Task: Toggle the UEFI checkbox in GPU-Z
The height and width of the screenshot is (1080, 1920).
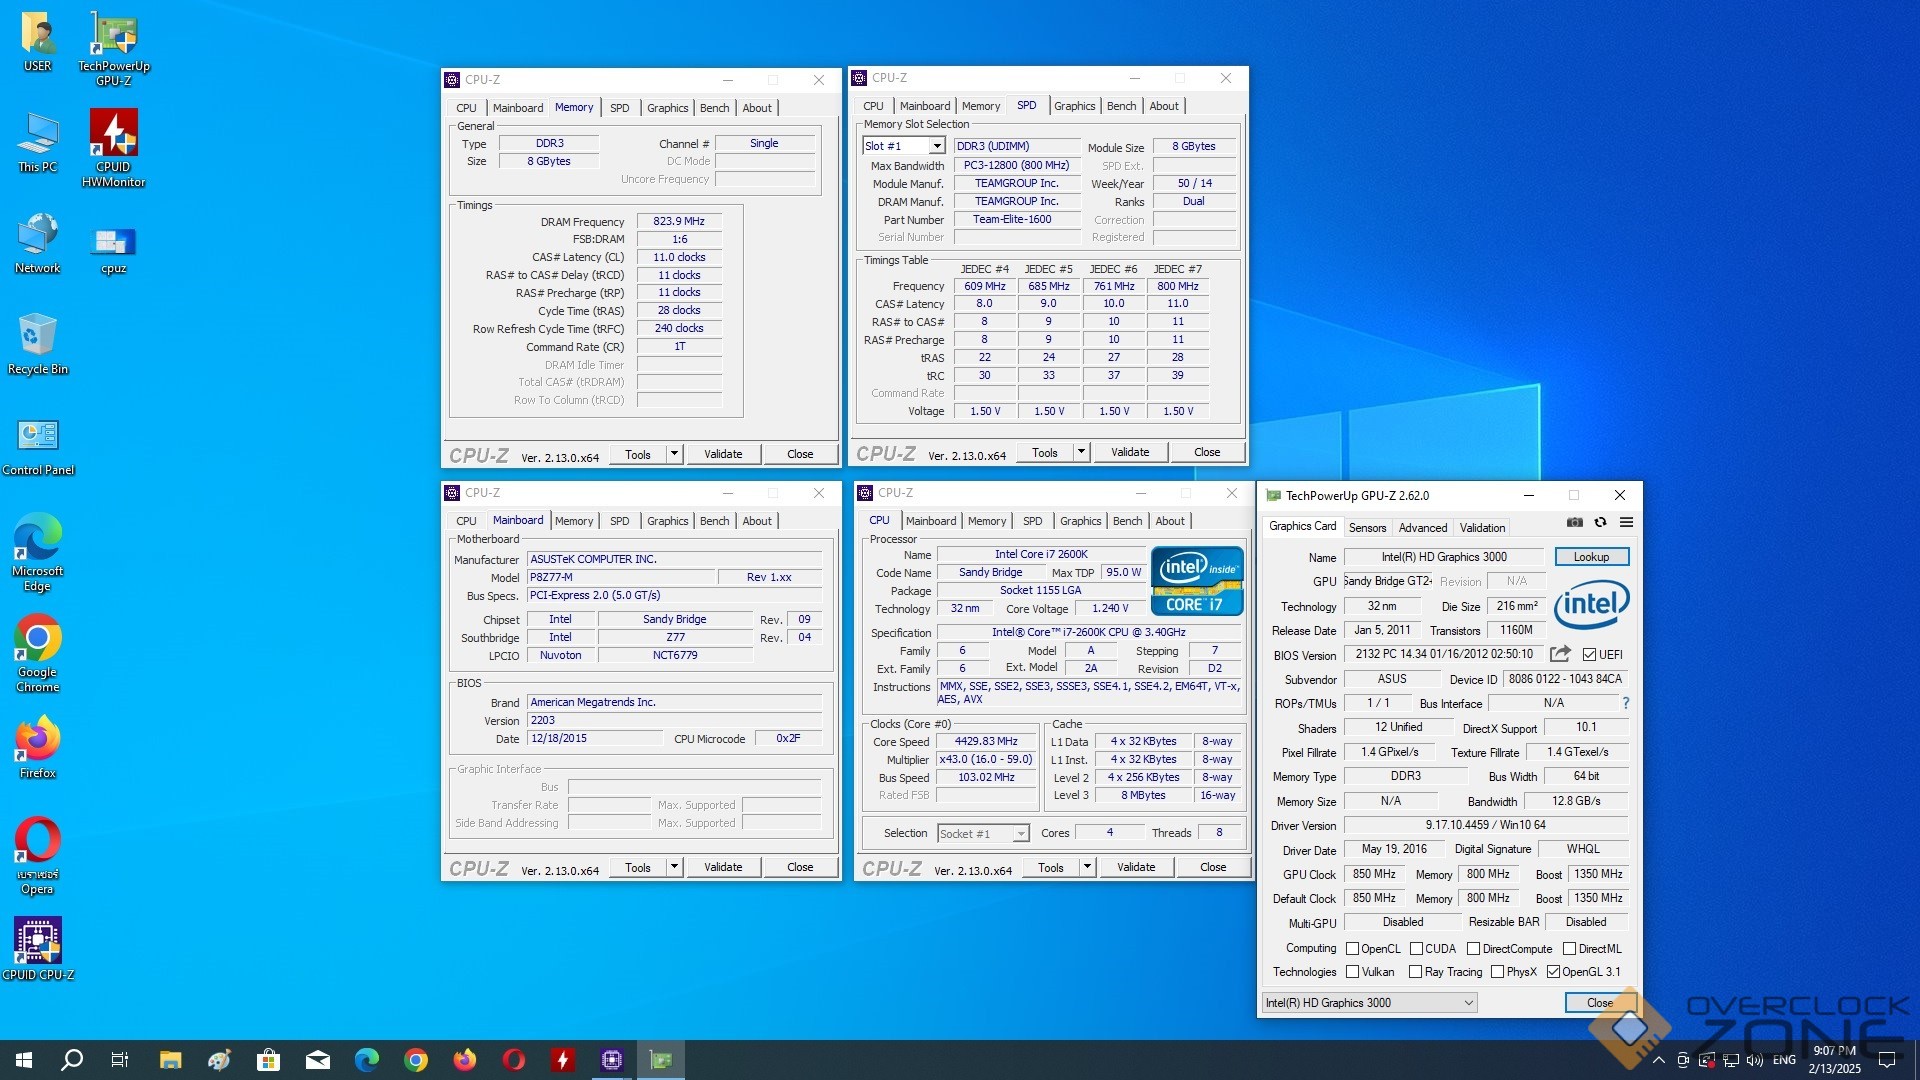Action: click(x=1589, y=655)
